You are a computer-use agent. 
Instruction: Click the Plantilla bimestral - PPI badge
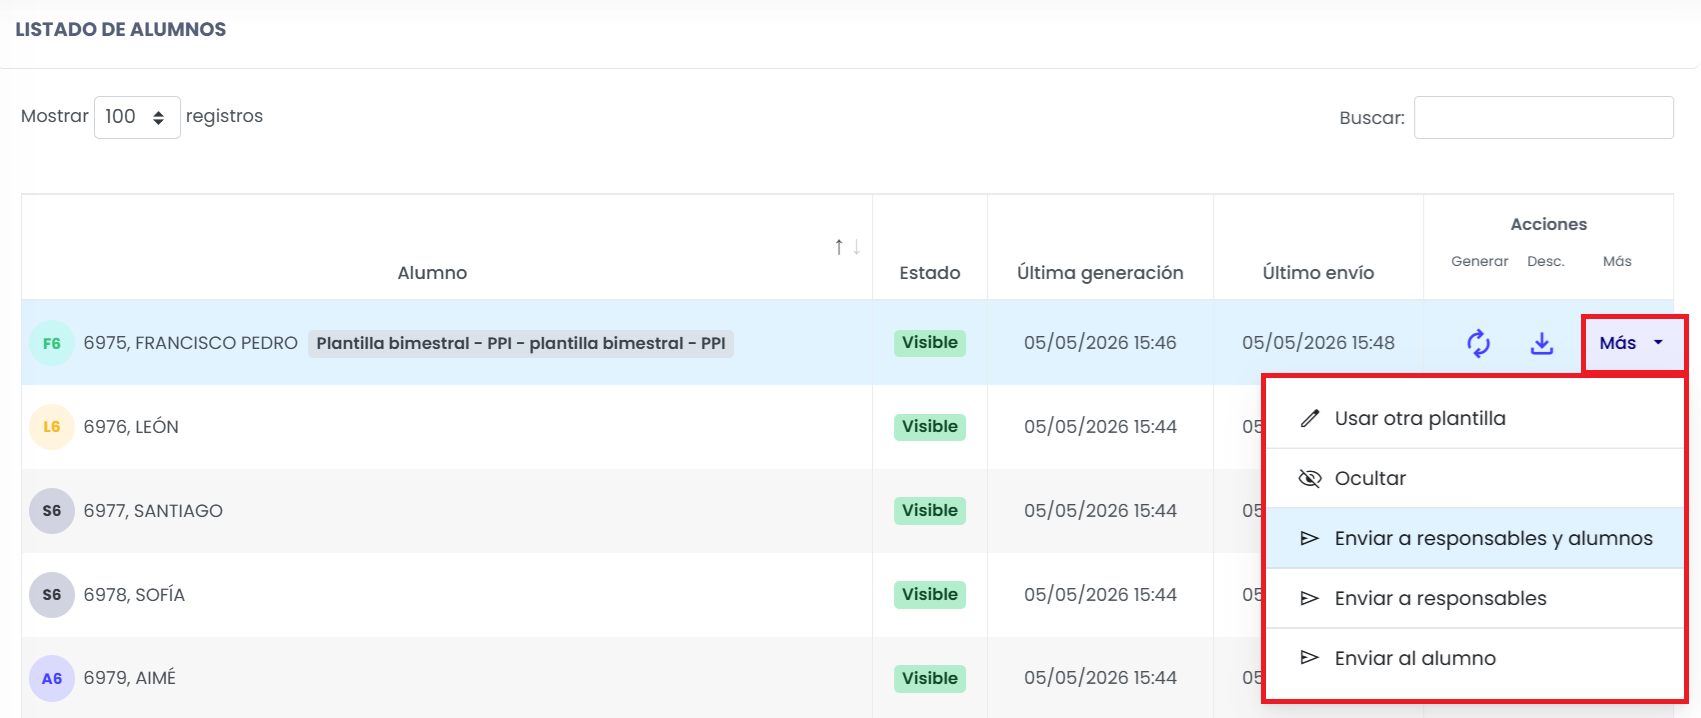[x=521, y=343]
